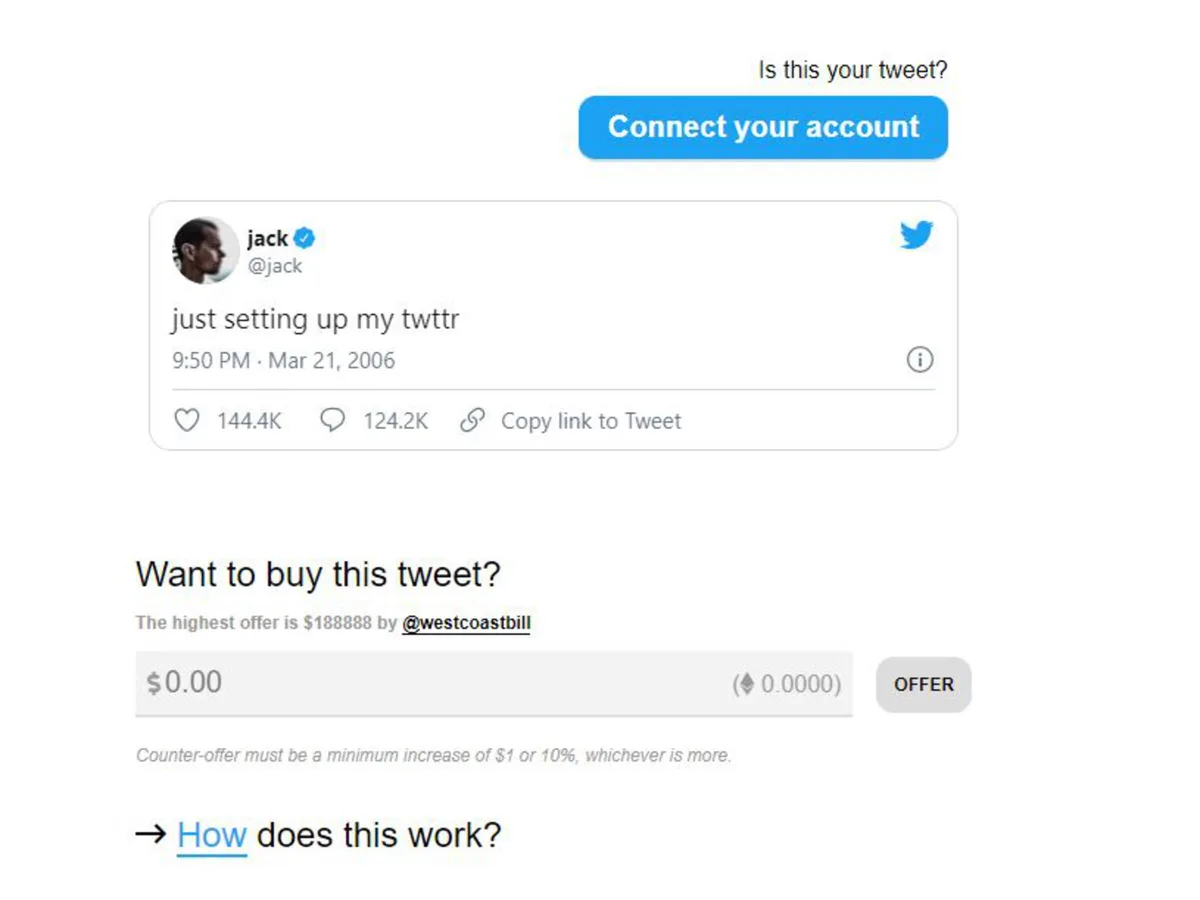Select the tweet text just setting up my twttr
The height and width of the screenshot is (900, 1200).
click(314, 319)
